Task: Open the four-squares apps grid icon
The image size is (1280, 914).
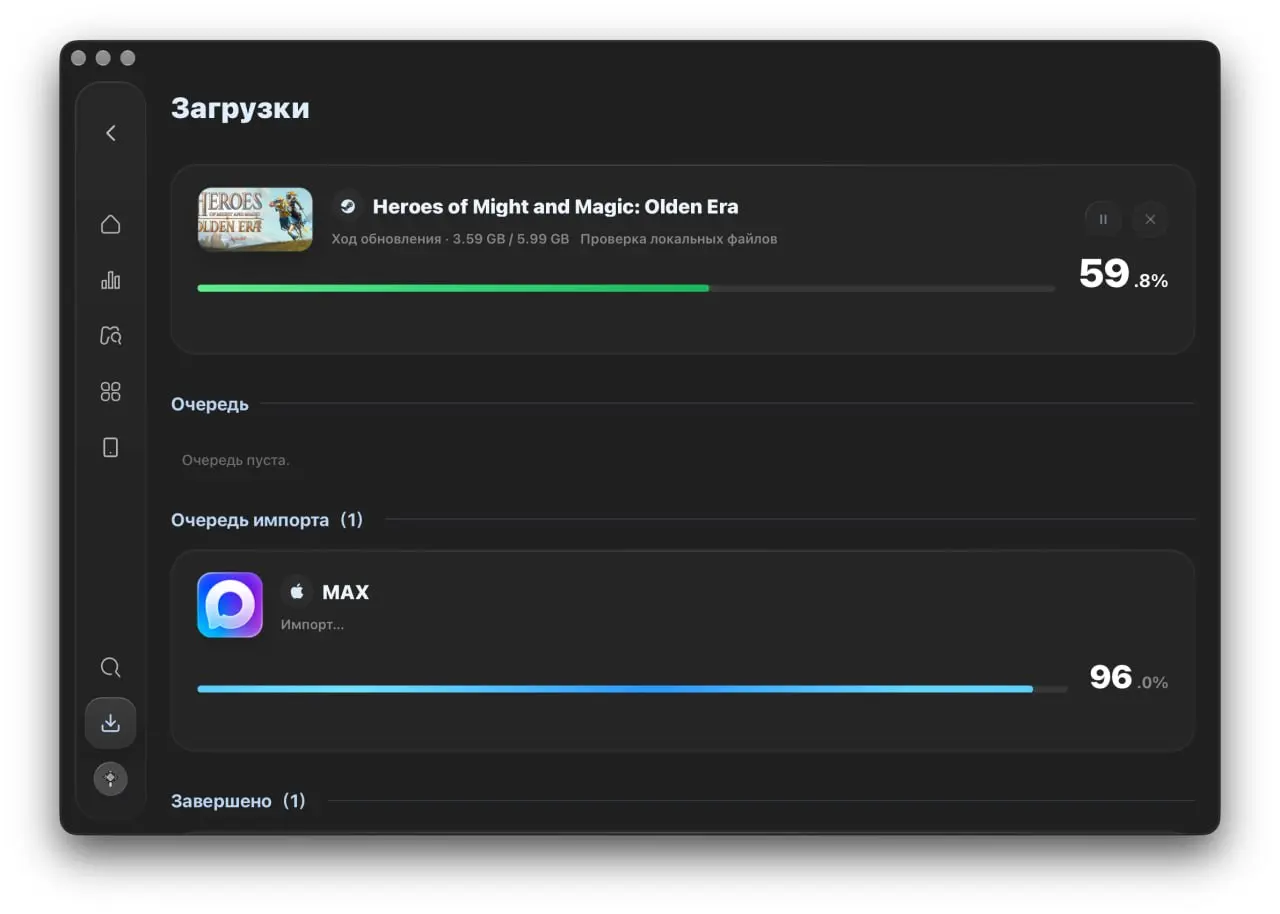Action: [111, 392]
